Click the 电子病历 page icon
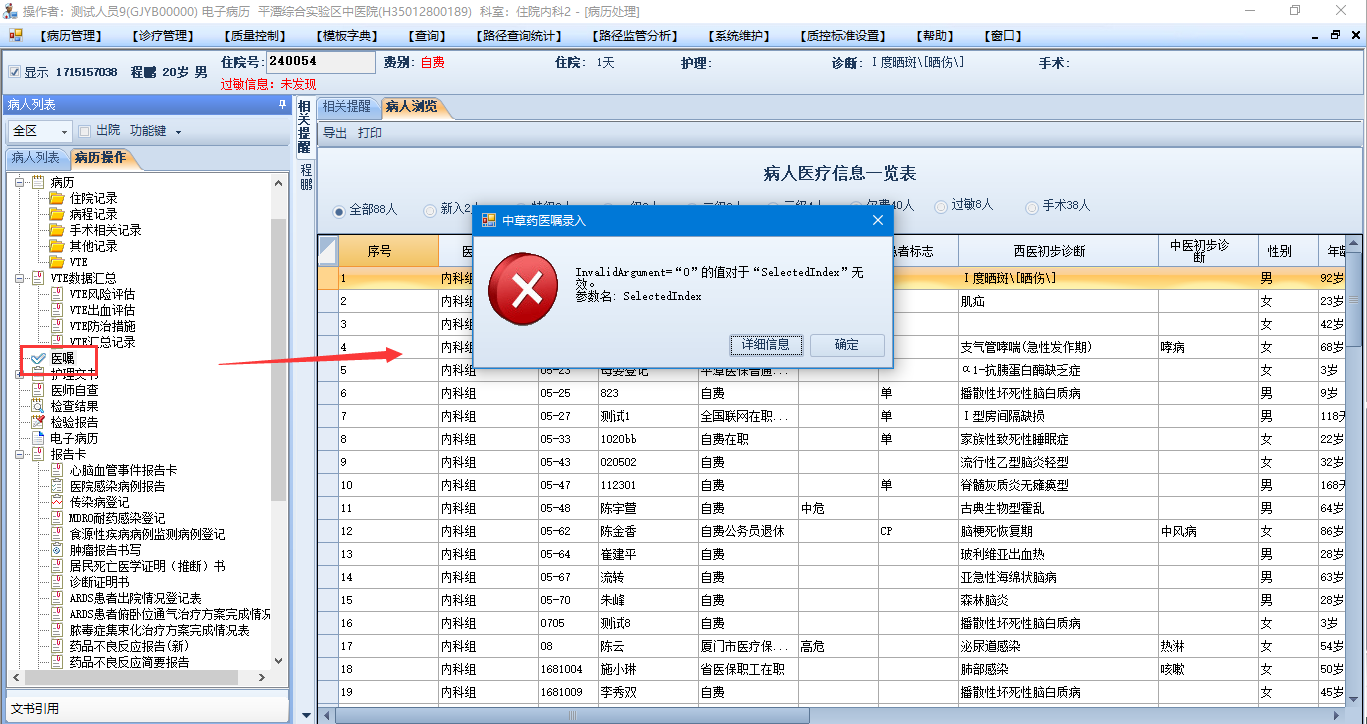The width and height of the screenshot is (1367, 724). 38,438
